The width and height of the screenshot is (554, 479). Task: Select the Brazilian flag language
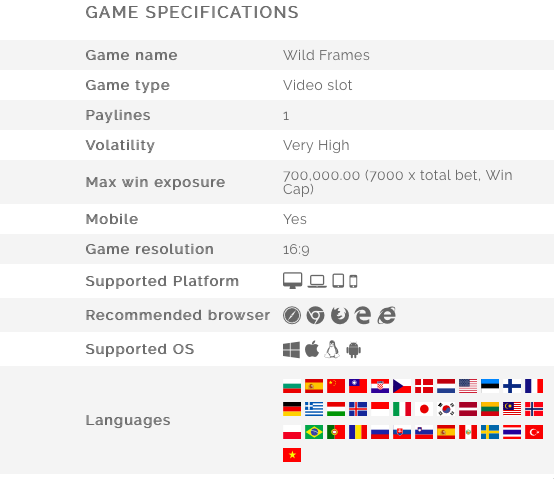pyautogui.click(x=314, y=432)
